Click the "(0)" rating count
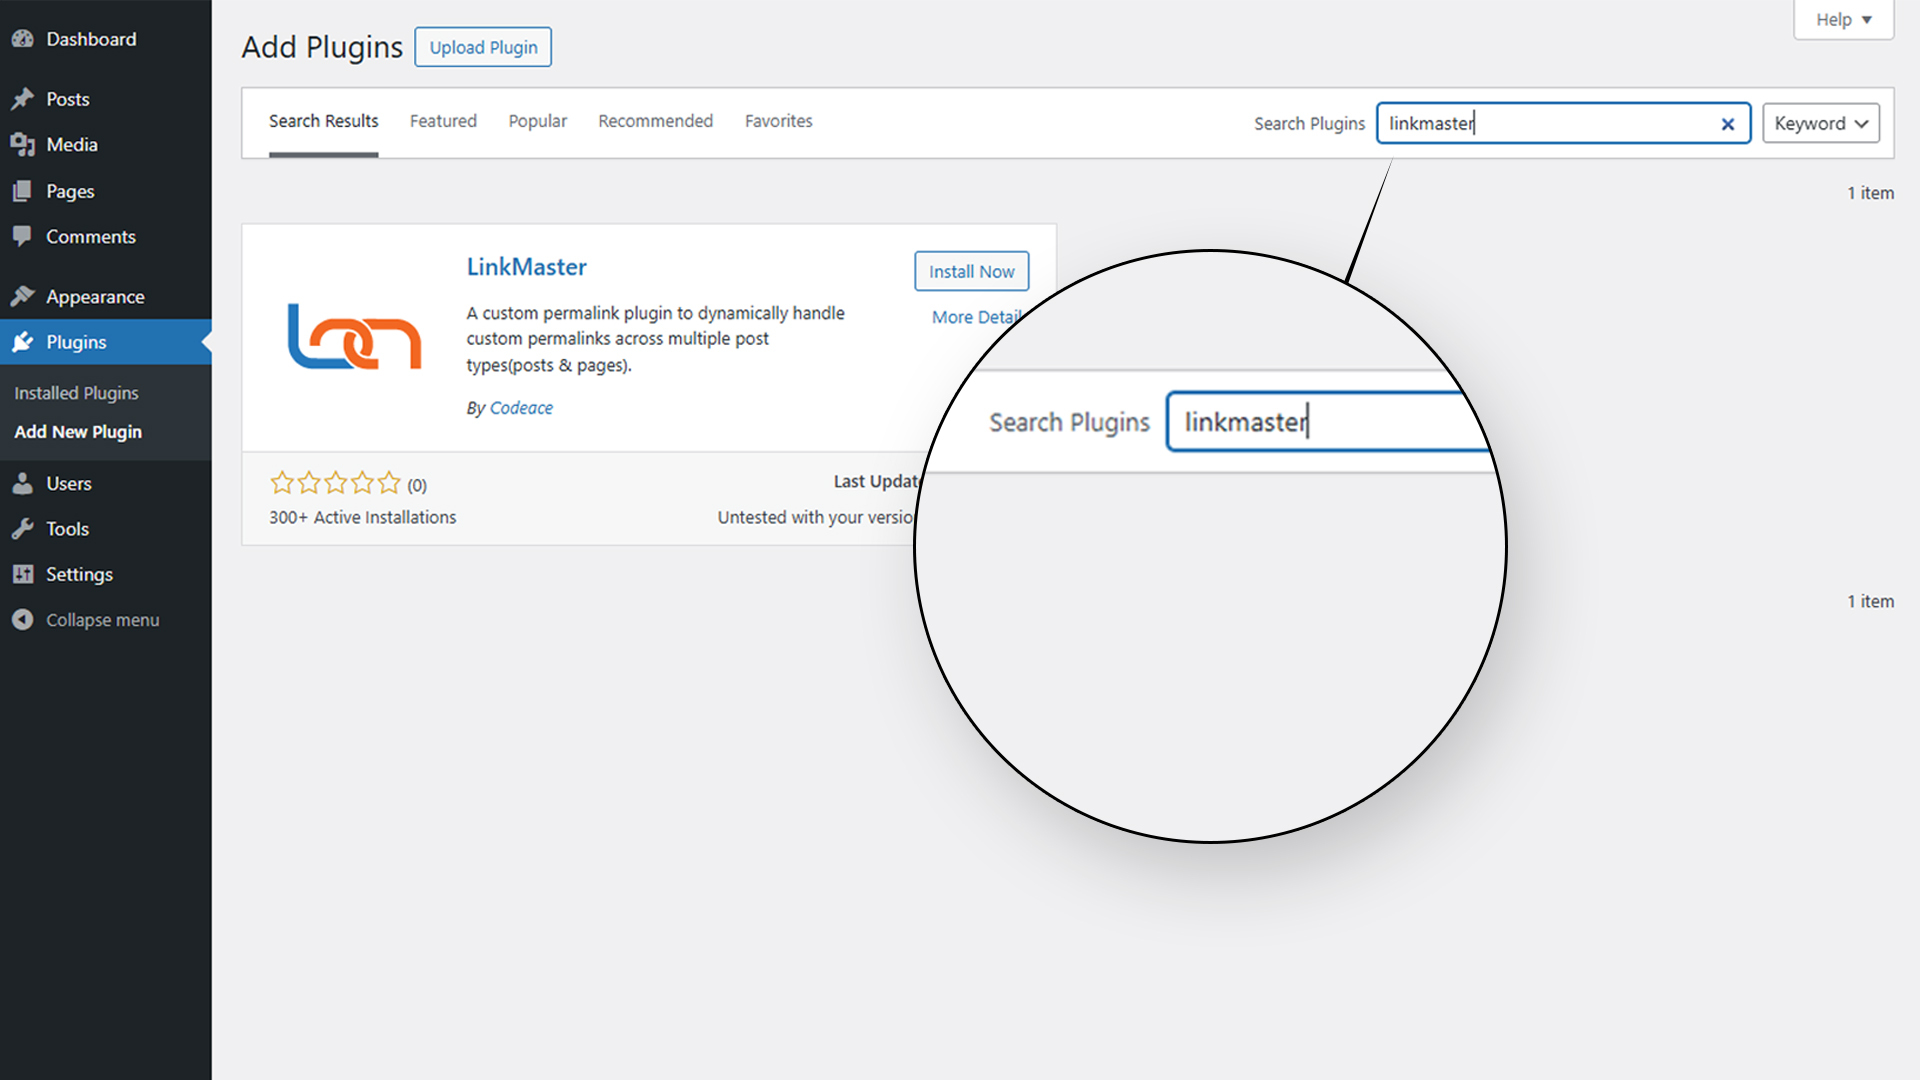This screenshot has width=1920, height=1080. 417,485
